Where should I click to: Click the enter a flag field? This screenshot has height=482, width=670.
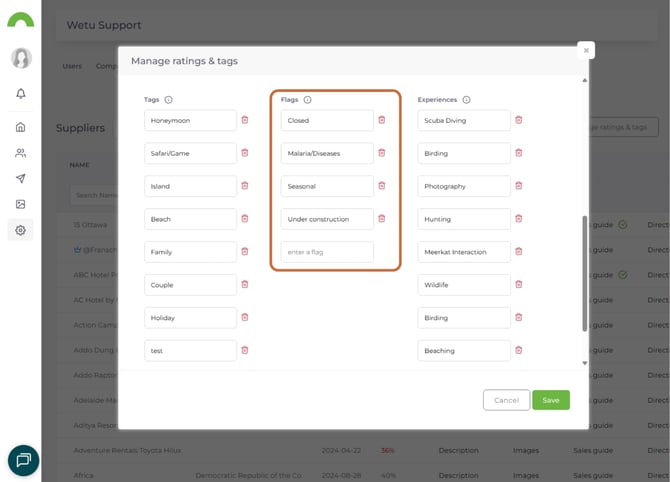point(327,252)
